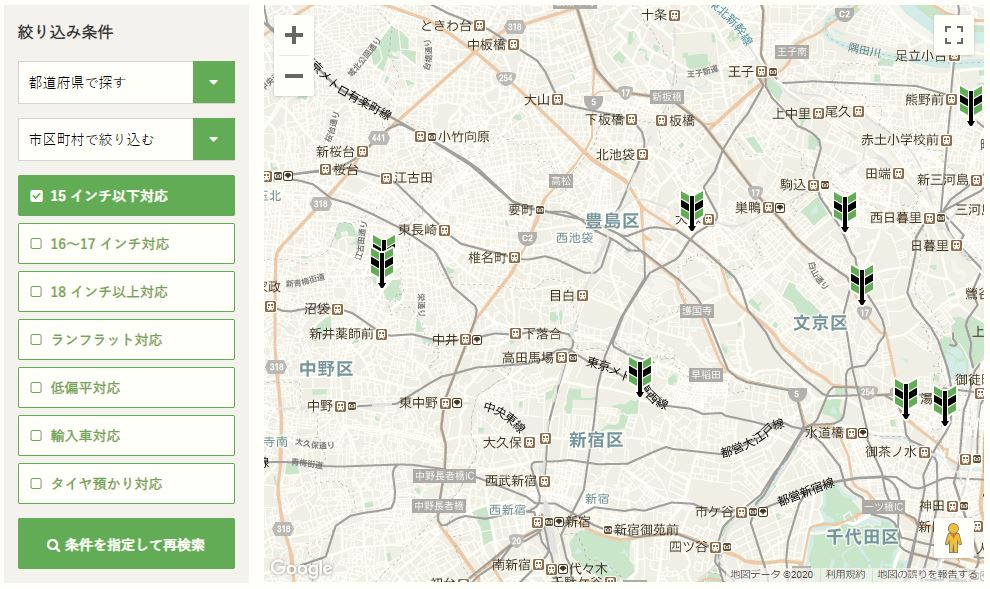Click the 江古田 station icon
Viewport: 990px width, 589px height.
[x=386, y=178]
